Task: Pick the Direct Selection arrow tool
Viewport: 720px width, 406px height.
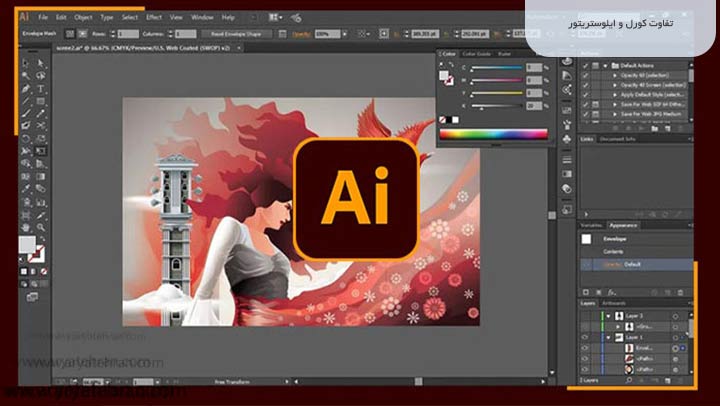Action: [x=41, y=63]
